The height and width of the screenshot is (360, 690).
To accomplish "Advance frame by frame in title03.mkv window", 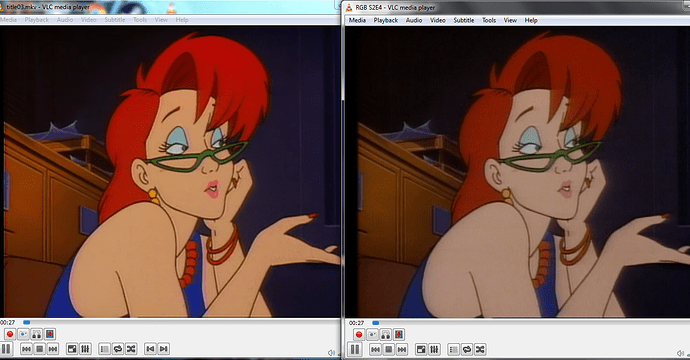I will point(50,334).
